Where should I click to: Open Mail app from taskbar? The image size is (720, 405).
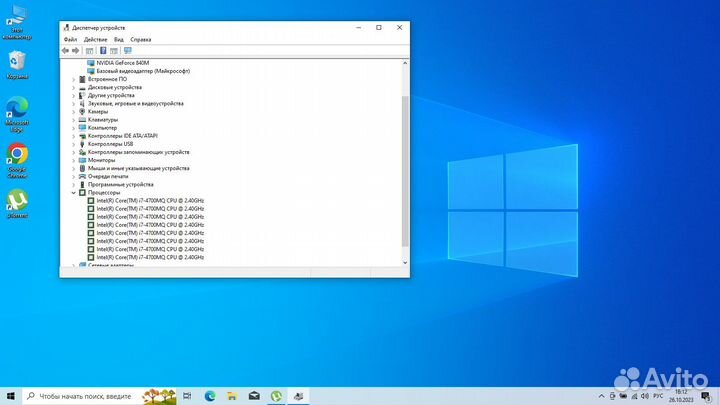254,396
